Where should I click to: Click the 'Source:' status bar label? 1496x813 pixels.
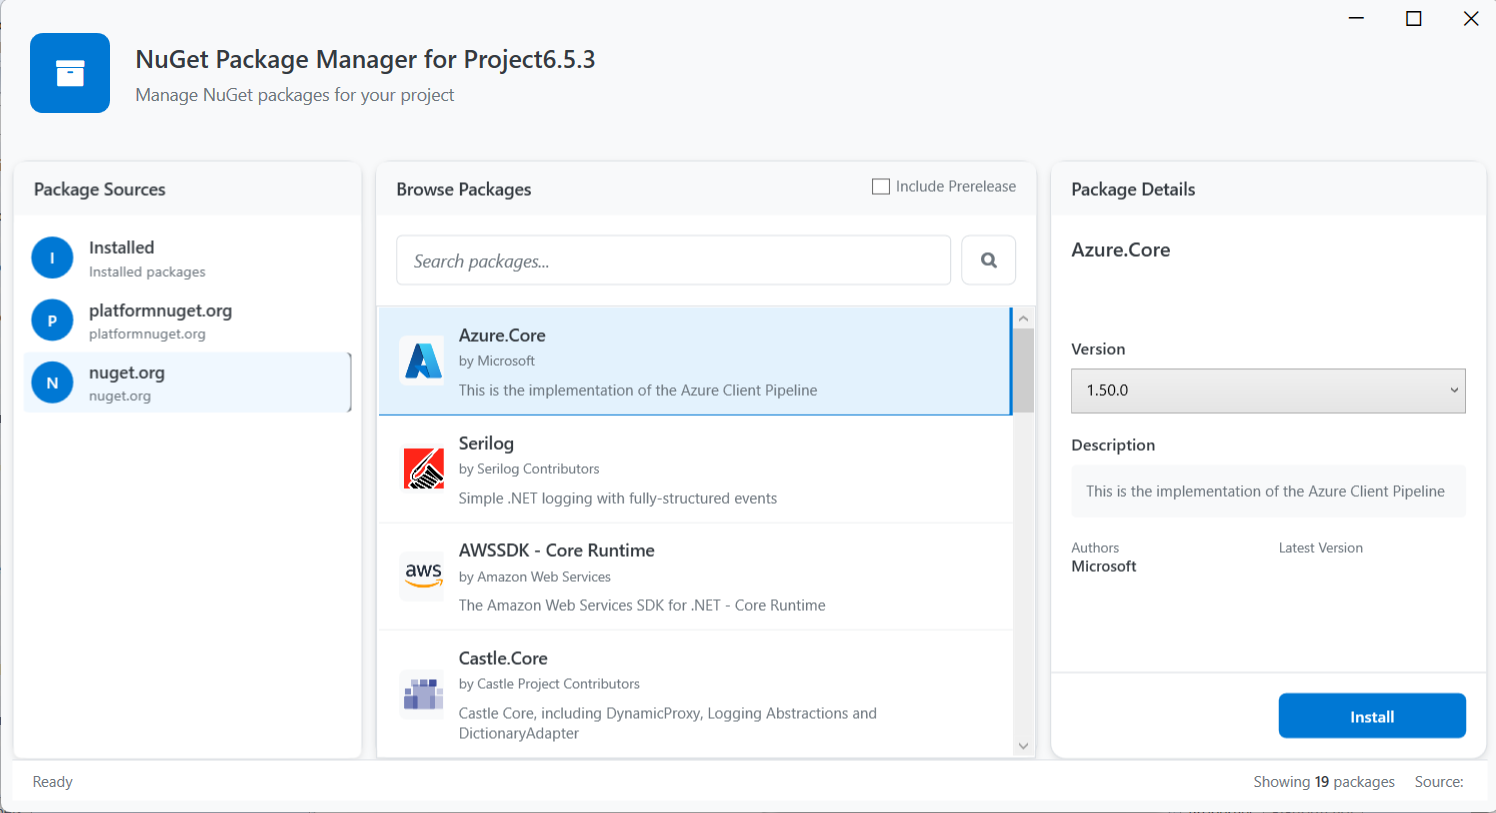click(1439, 782)
